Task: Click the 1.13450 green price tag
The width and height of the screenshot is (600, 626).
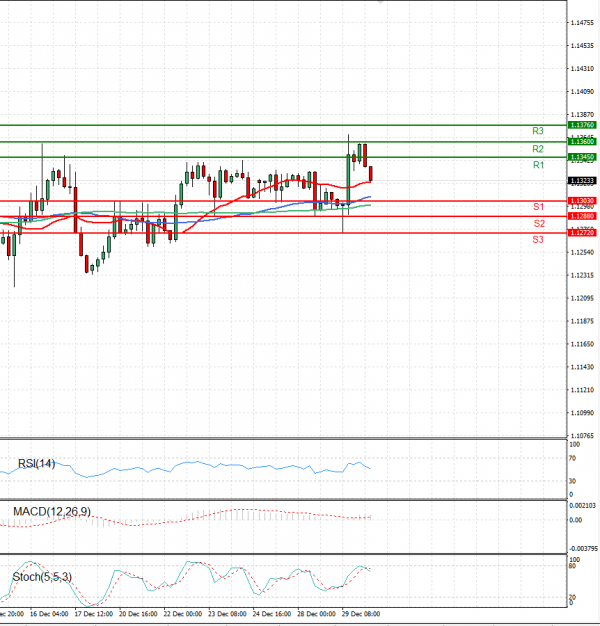Action: (582, 157)
